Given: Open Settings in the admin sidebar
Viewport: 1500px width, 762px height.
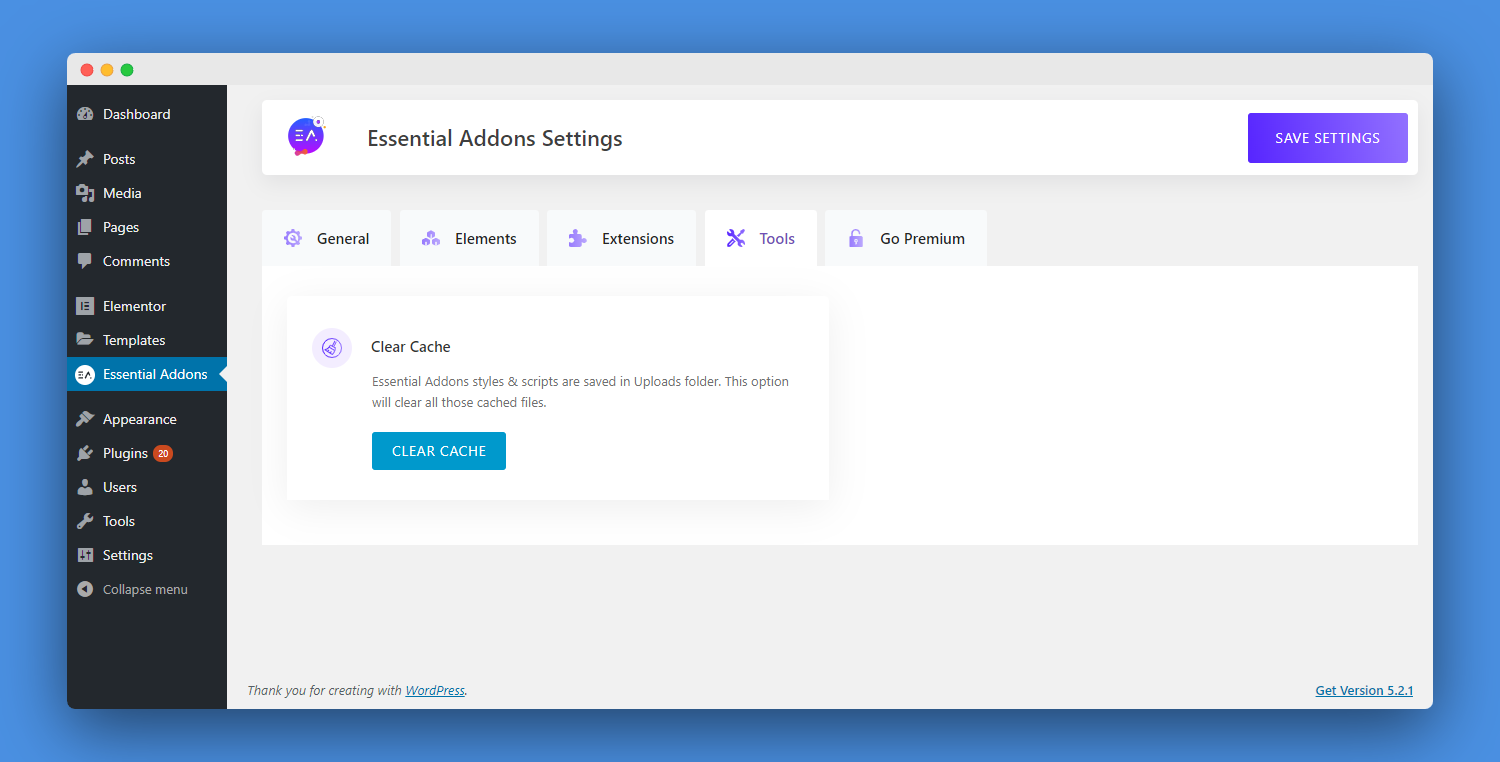Looking at the screenshot, I should (x=147, y=555).
